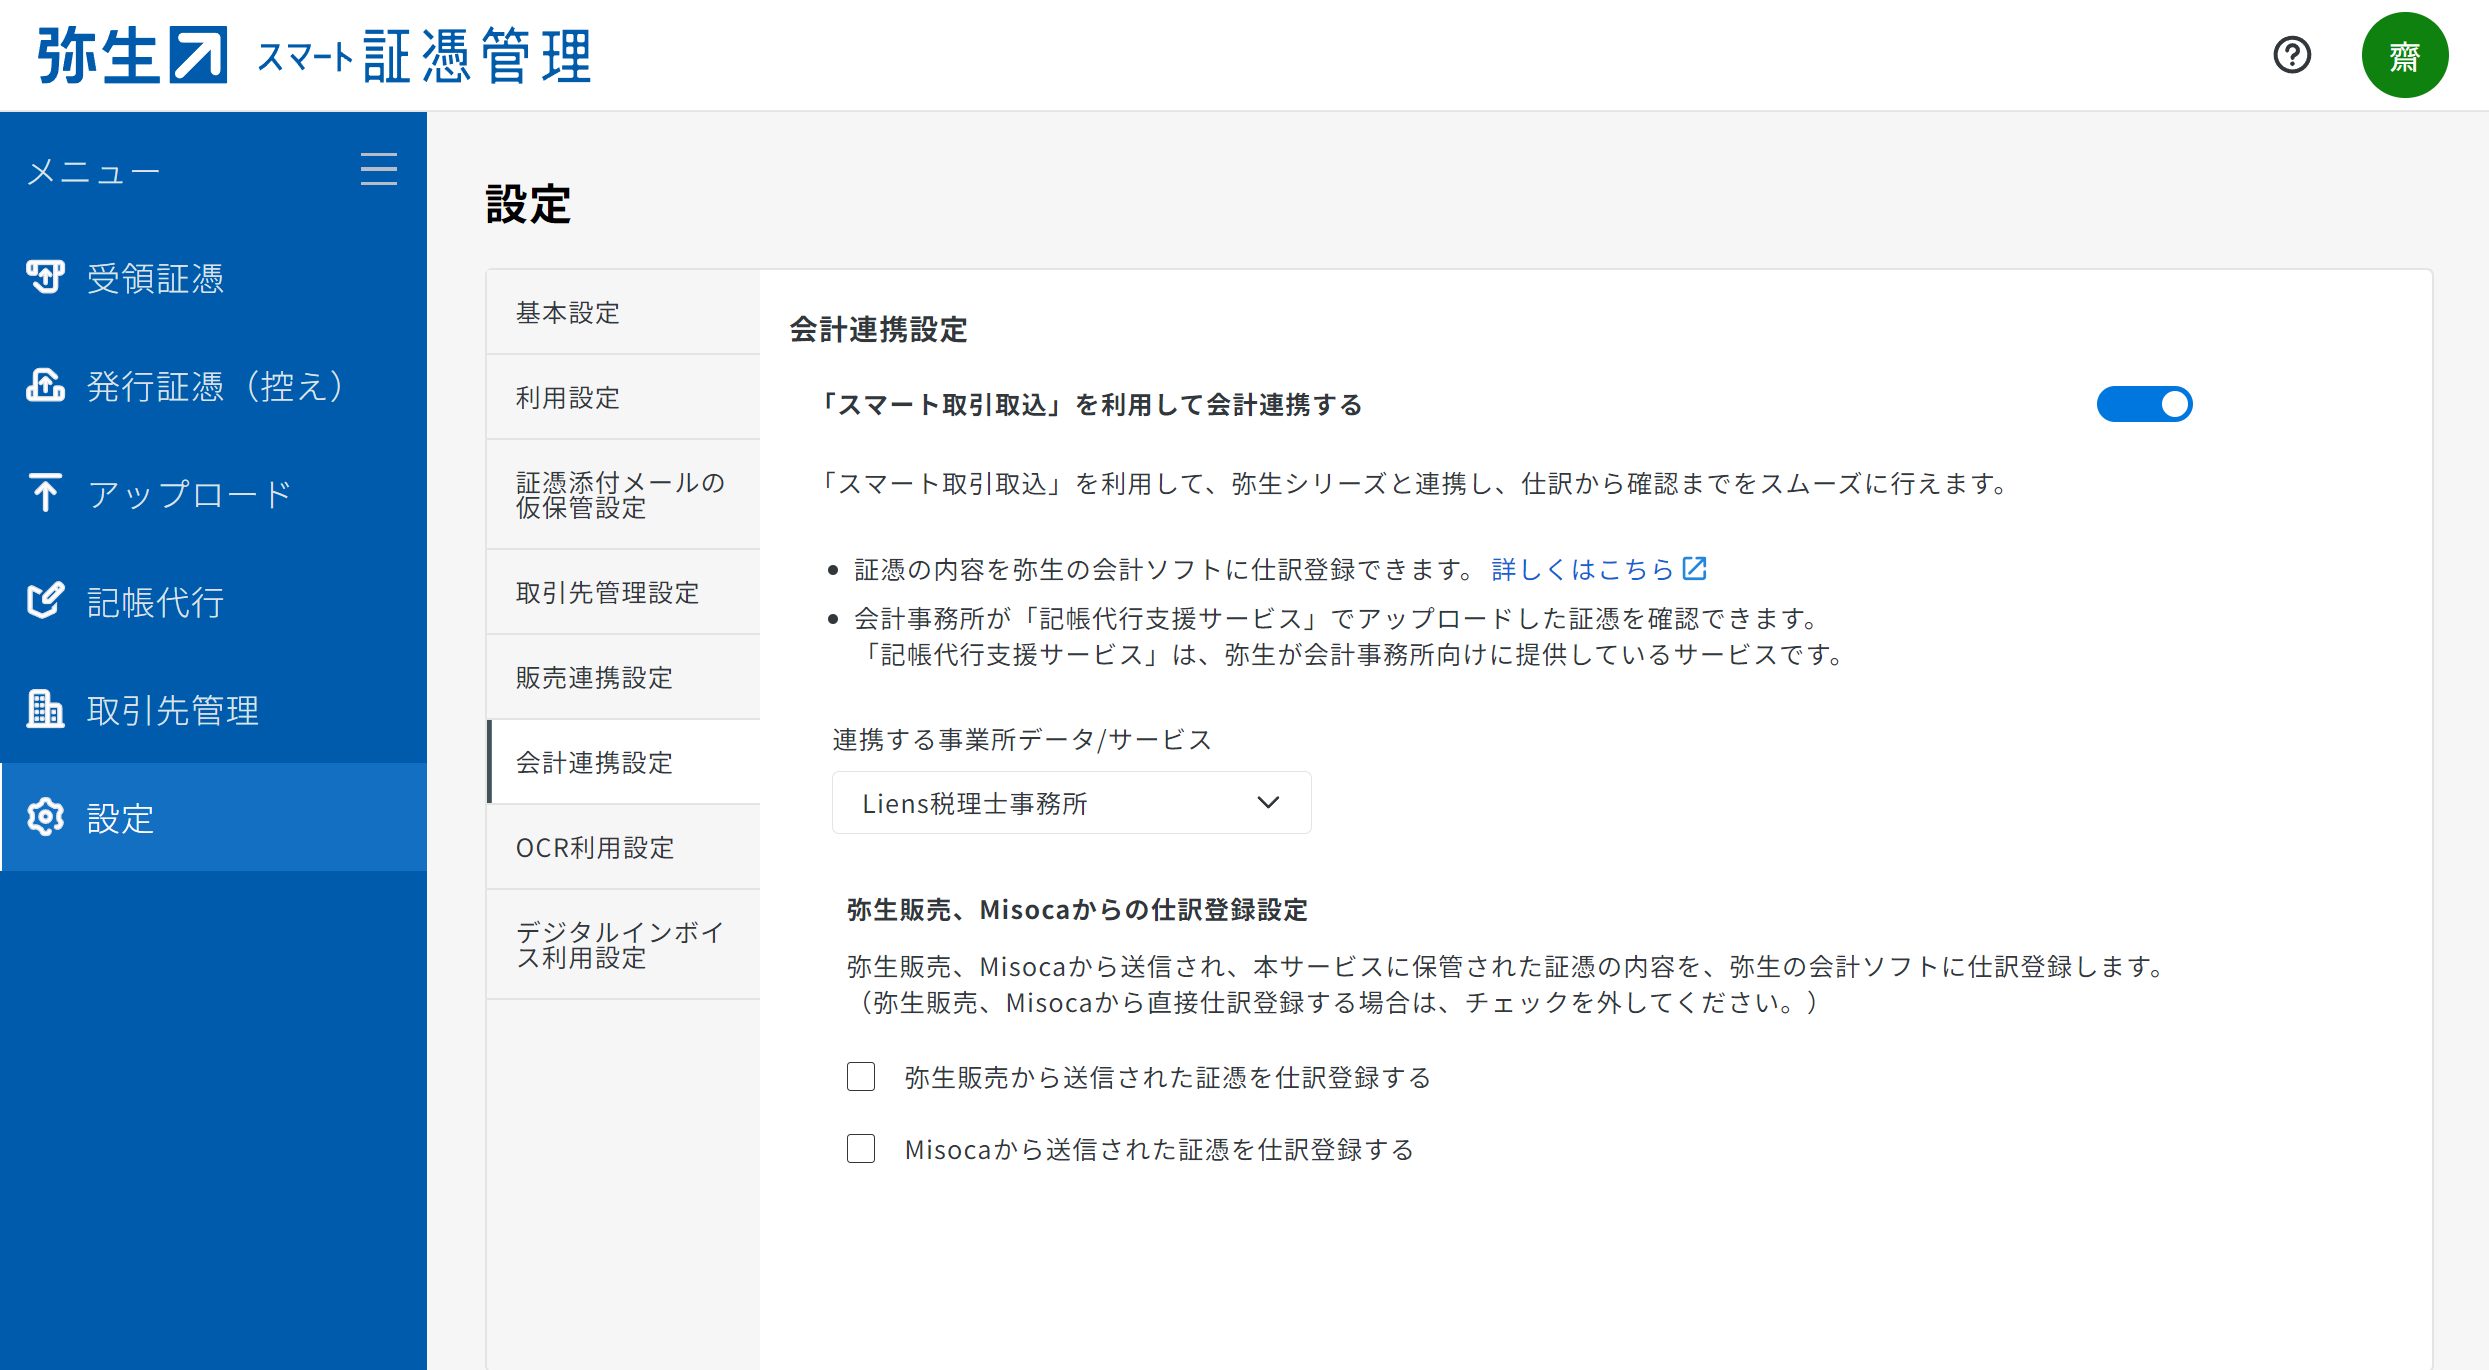This screenshot has height=1370, width=2489.
Task: Click the アップロード arrow icon
Action: (x=45, y=493)
